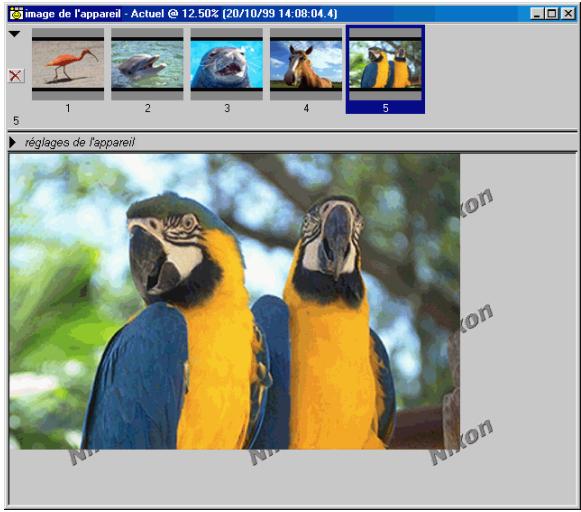Expand the réglages de l'appareil section
581x512 pixels.
click(x=13, y=142)
